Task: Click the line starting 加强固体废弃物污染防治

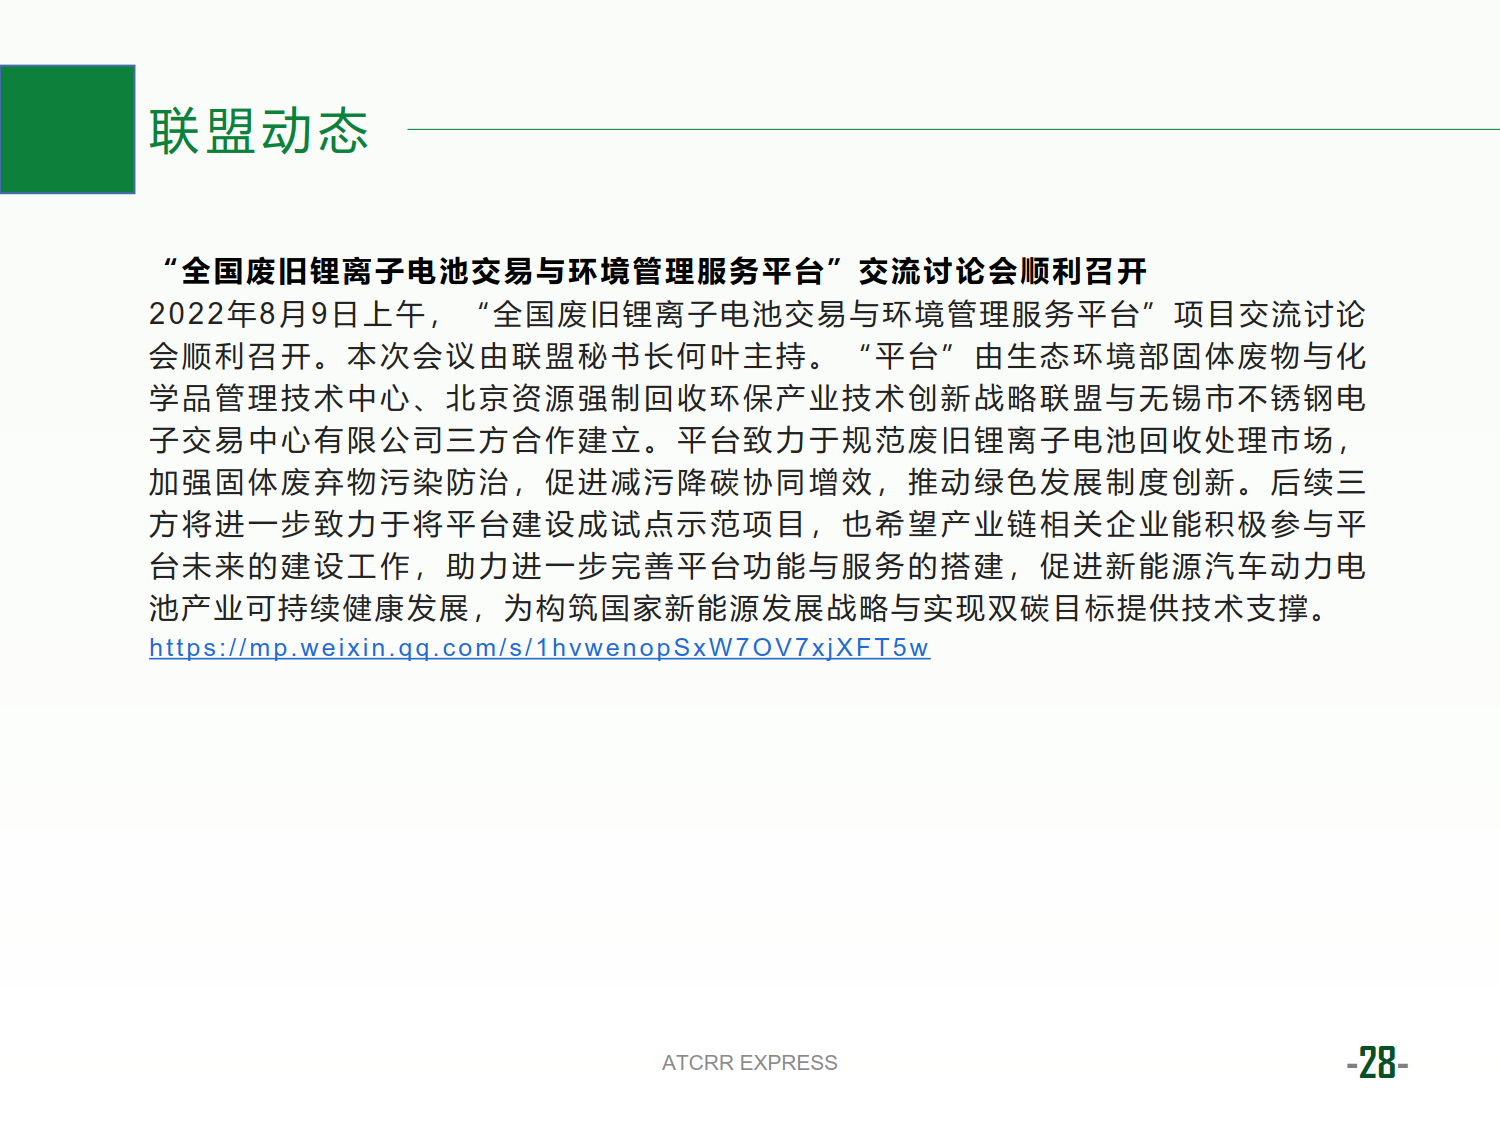Action: [757, 482]
